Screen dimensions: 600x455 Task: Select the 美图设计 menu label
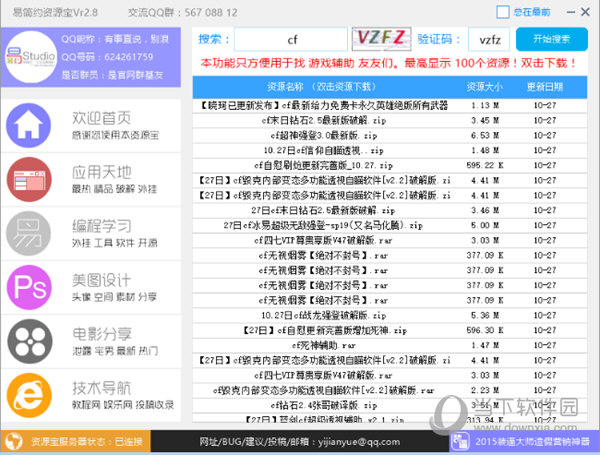pyautogui.click(x=102, y=280)
